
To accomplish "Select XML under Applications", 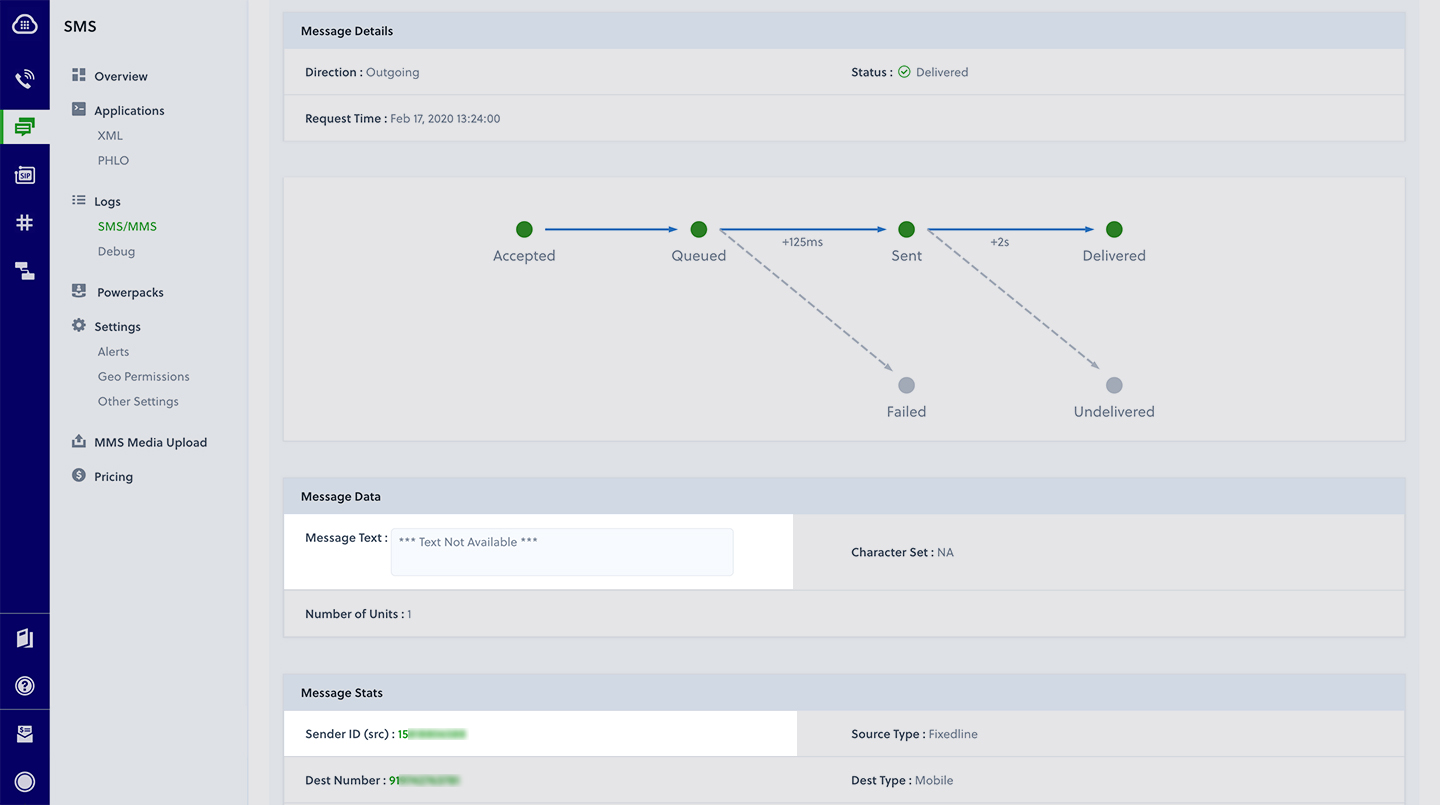I will pos(110,135).
